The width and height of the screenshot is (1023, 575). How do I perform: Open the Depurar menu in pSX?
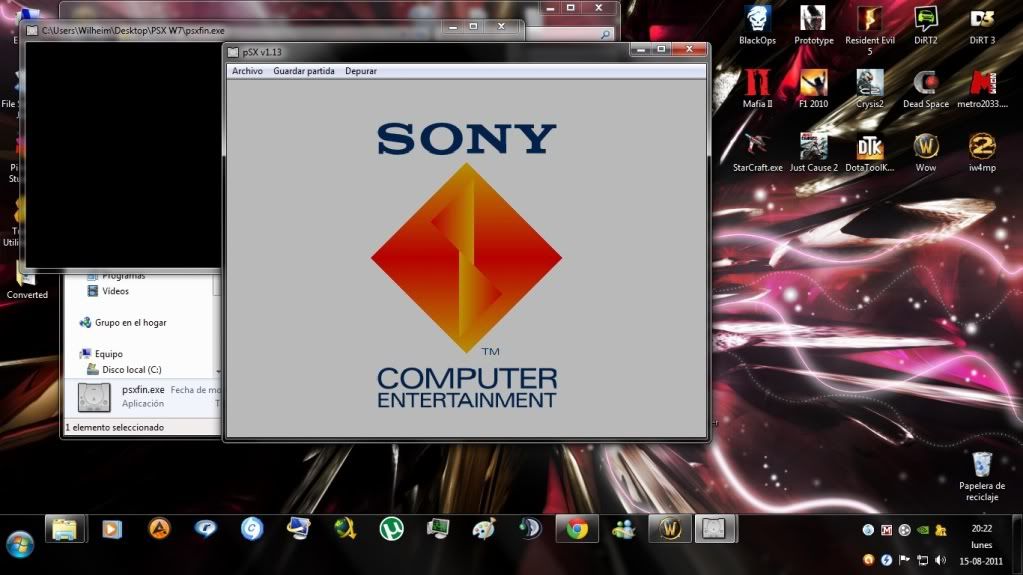click(x=361, y=71)
